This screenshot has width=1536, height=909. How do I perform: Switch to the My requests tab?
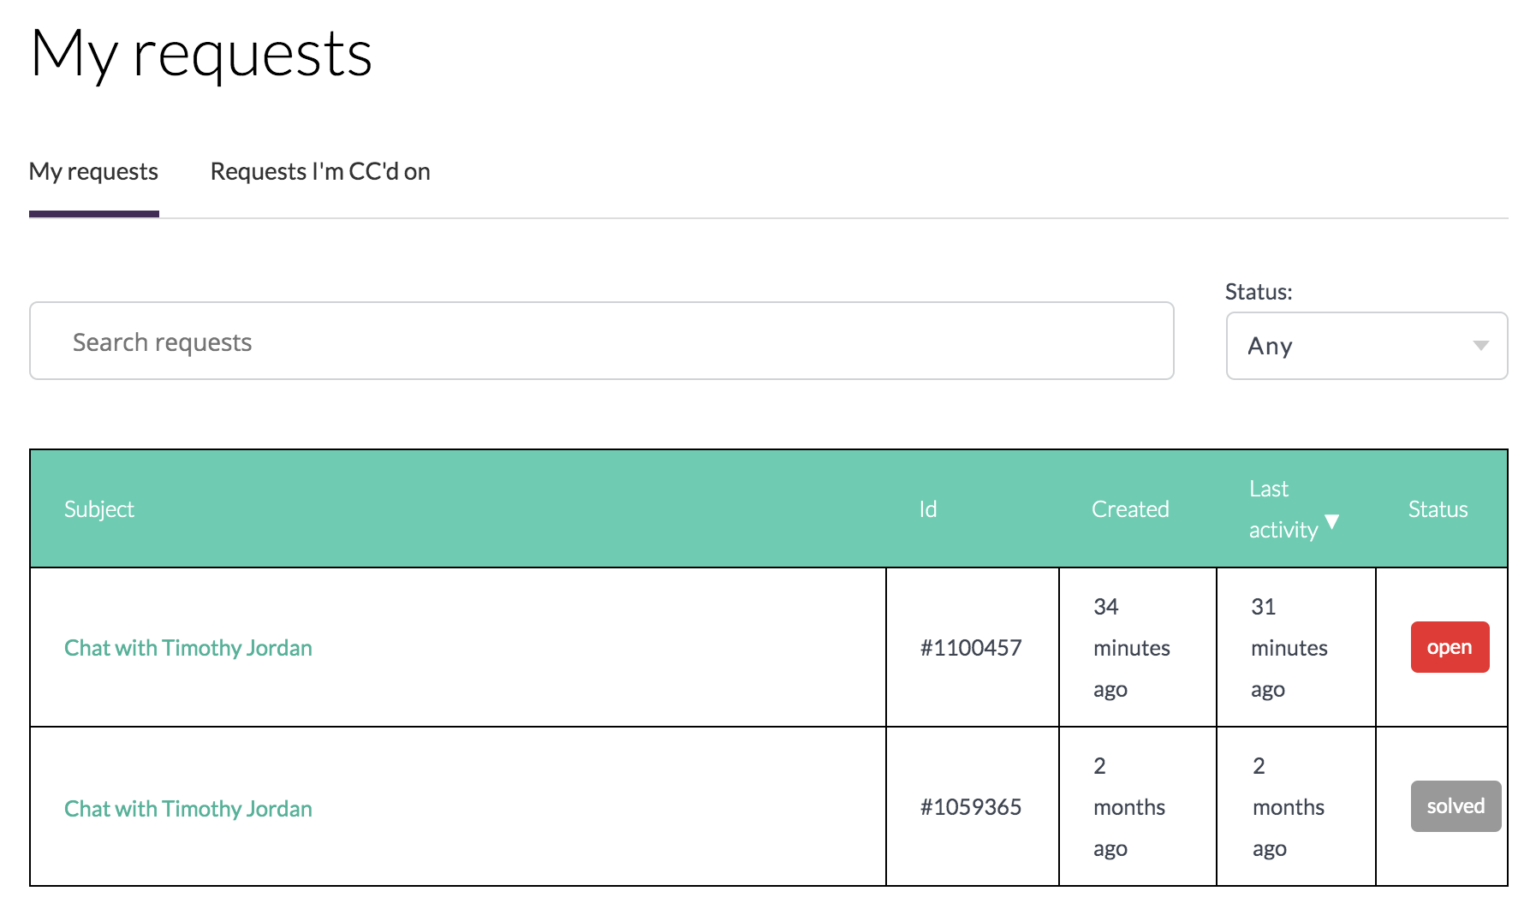click(93, 172)
